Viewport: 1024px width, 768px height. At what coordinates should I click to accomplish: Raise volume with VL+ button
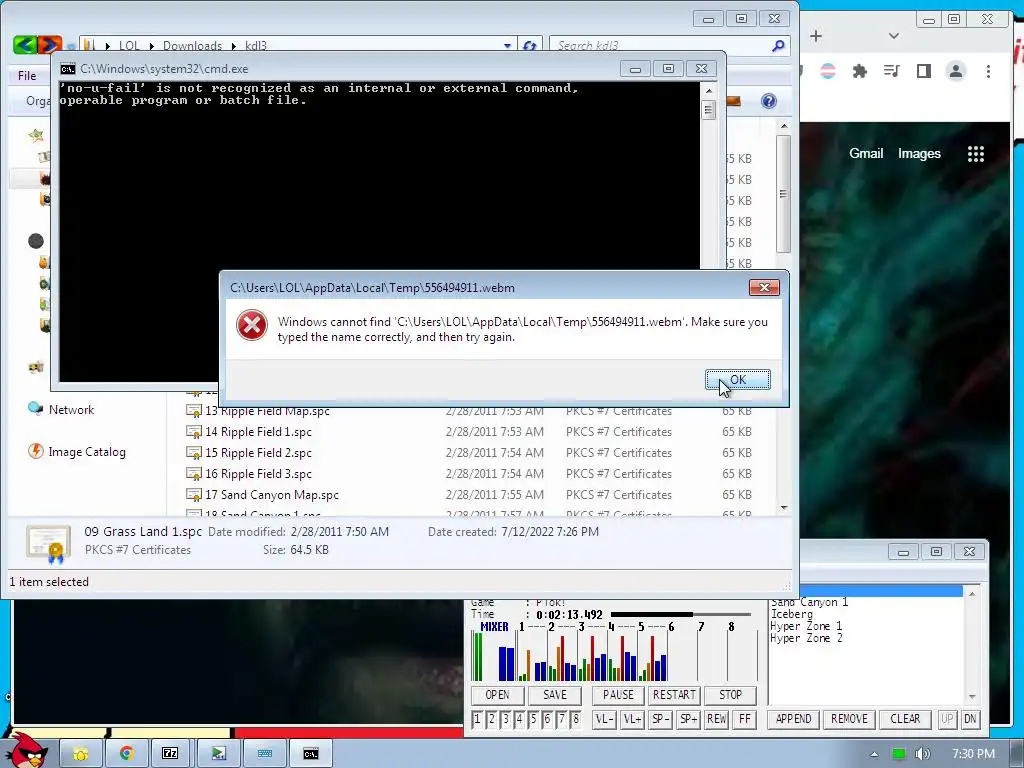point(632,719)
